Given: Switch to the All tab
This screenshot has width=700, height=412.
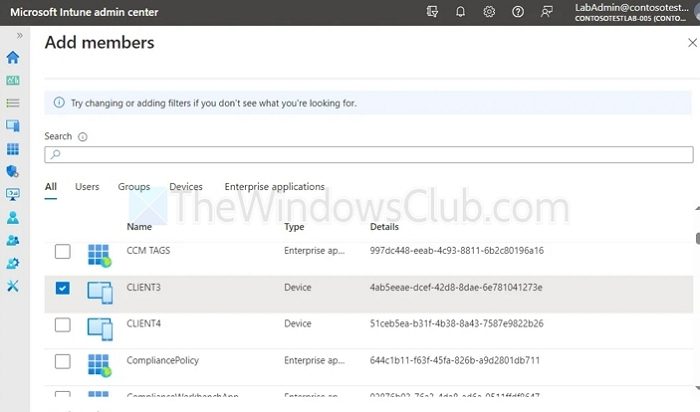Looking at the screenshot, I should point(51,187).
